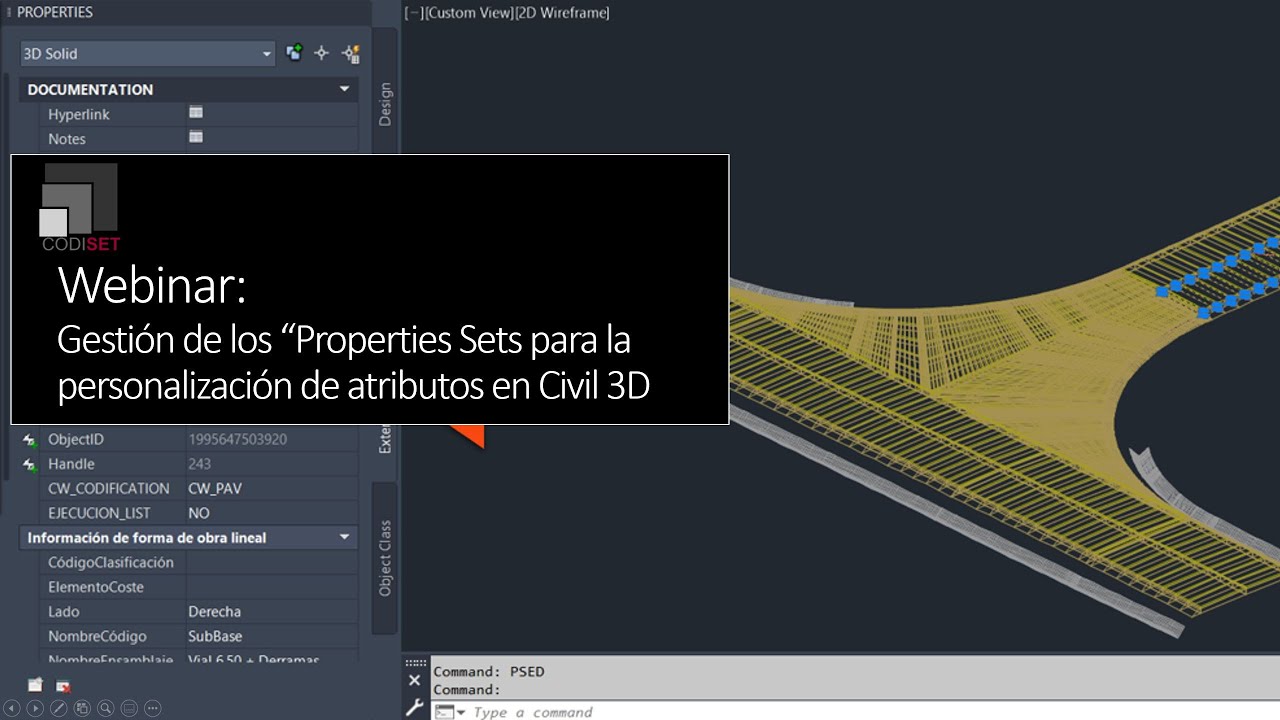Click a blue grip on the selected solid

(1162, 291)
